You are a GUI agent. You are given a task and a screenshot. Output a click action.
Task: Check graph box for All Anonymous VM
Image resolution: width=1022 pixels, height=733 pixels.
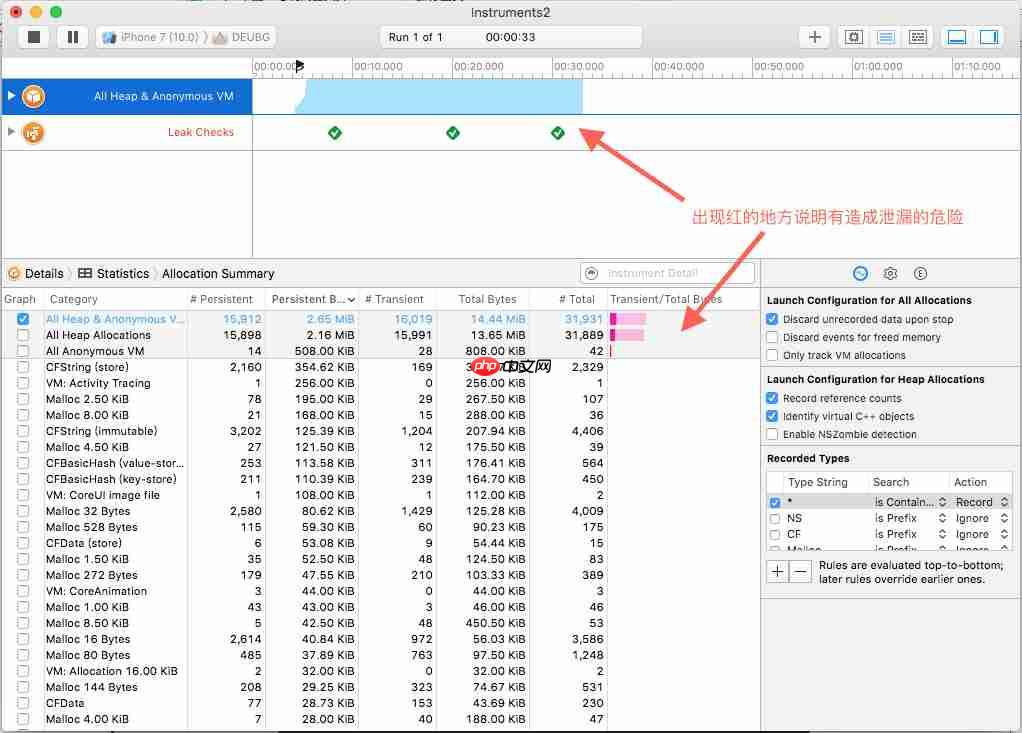click(23, 351)
